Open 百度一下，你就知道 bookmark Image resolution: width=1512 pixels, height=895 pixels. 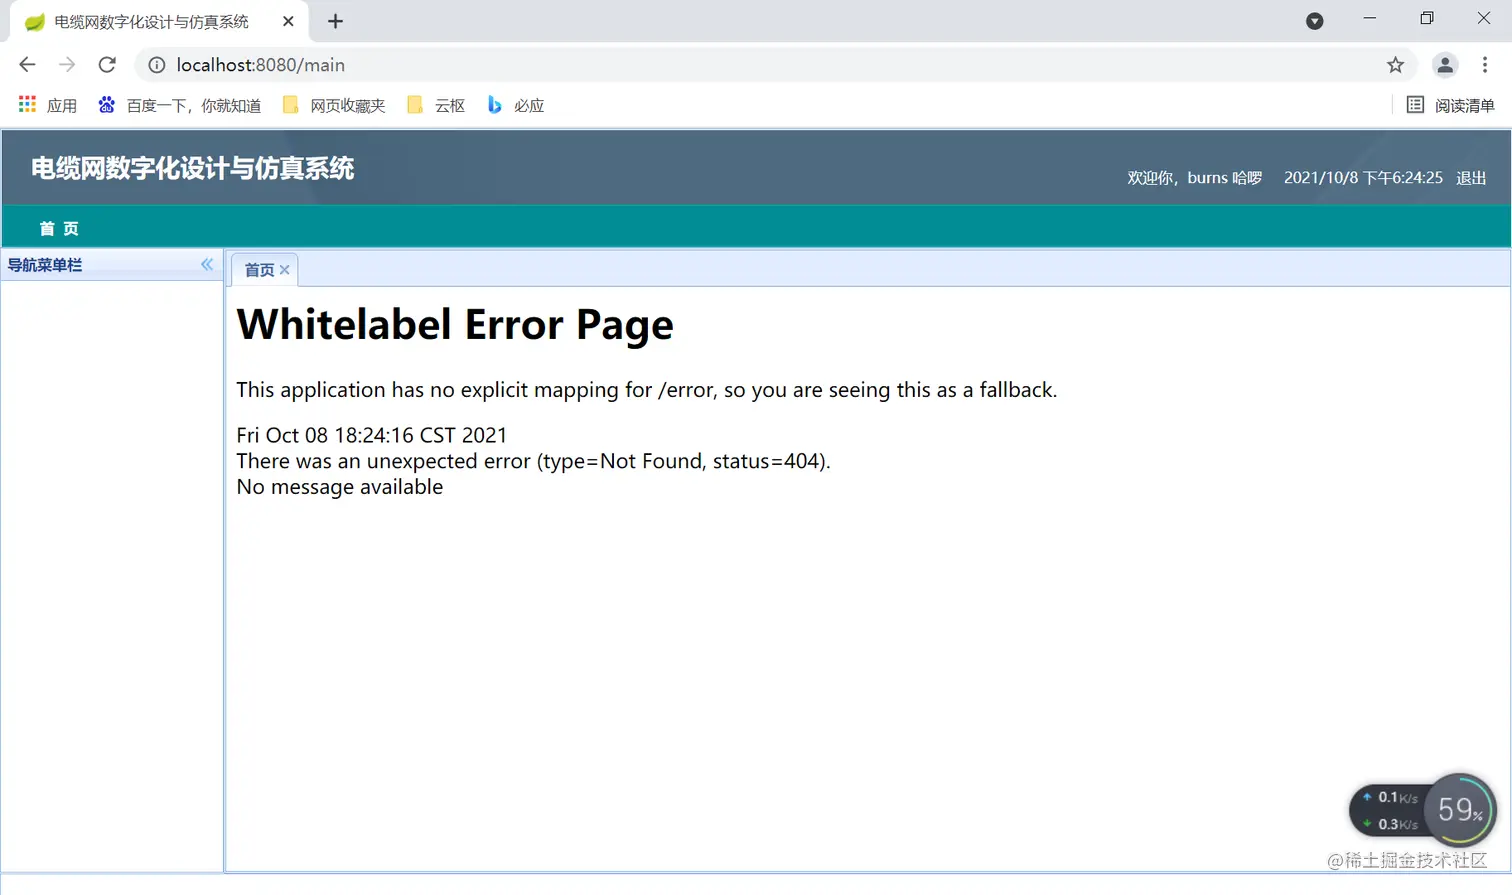[x=180, y=105]
